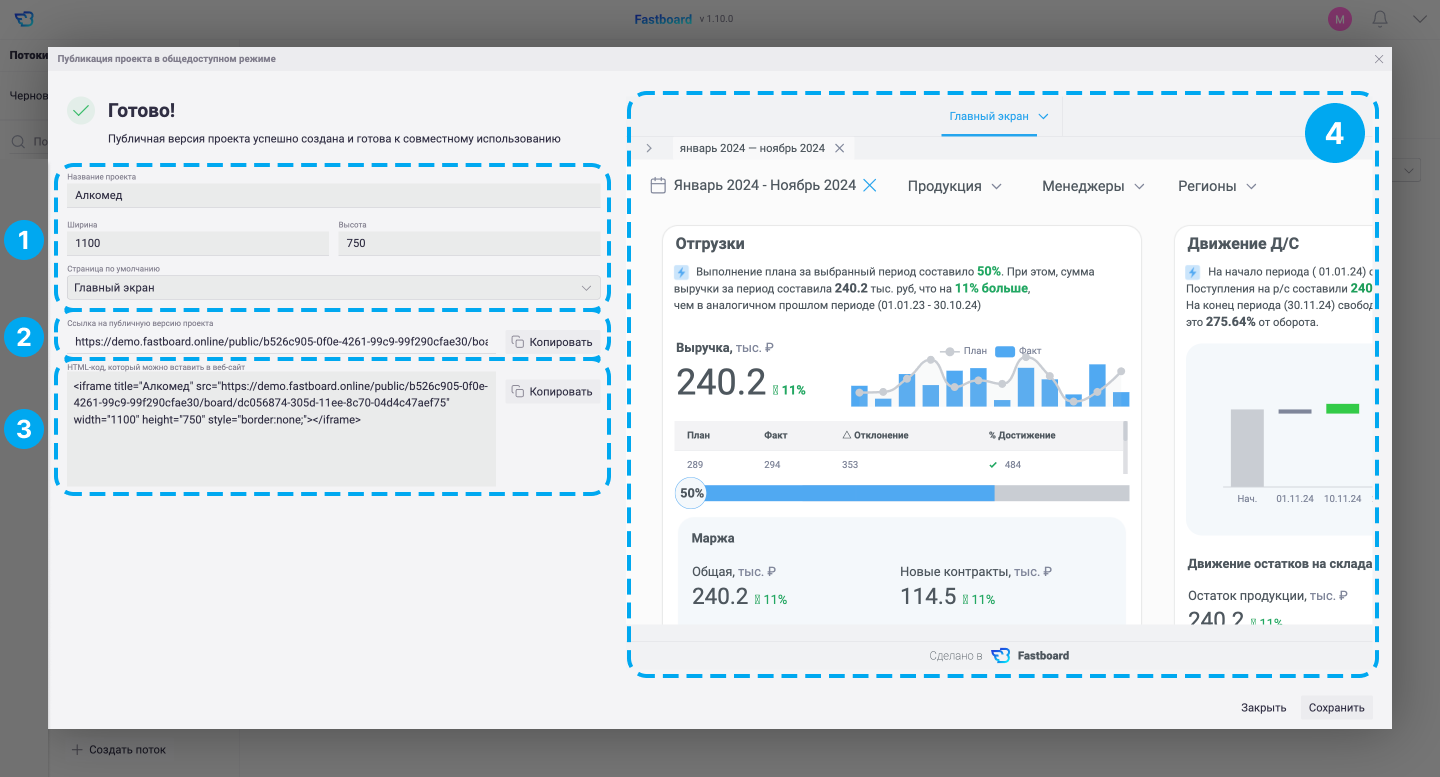1440x777 pixels.
Task: Click the search magnifier icon behind the dialog
Action: 18,143
